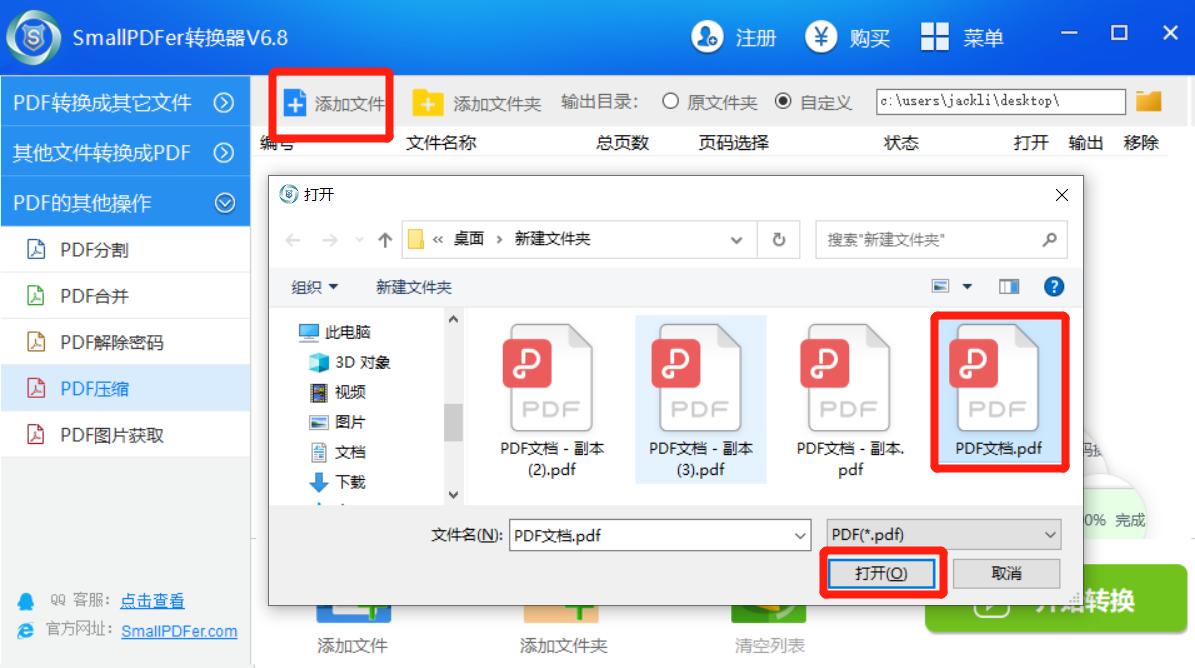This screenshot has width=1195, height=668.
Task: Go forward in the open dialog
Action: [x=330, y=240]
